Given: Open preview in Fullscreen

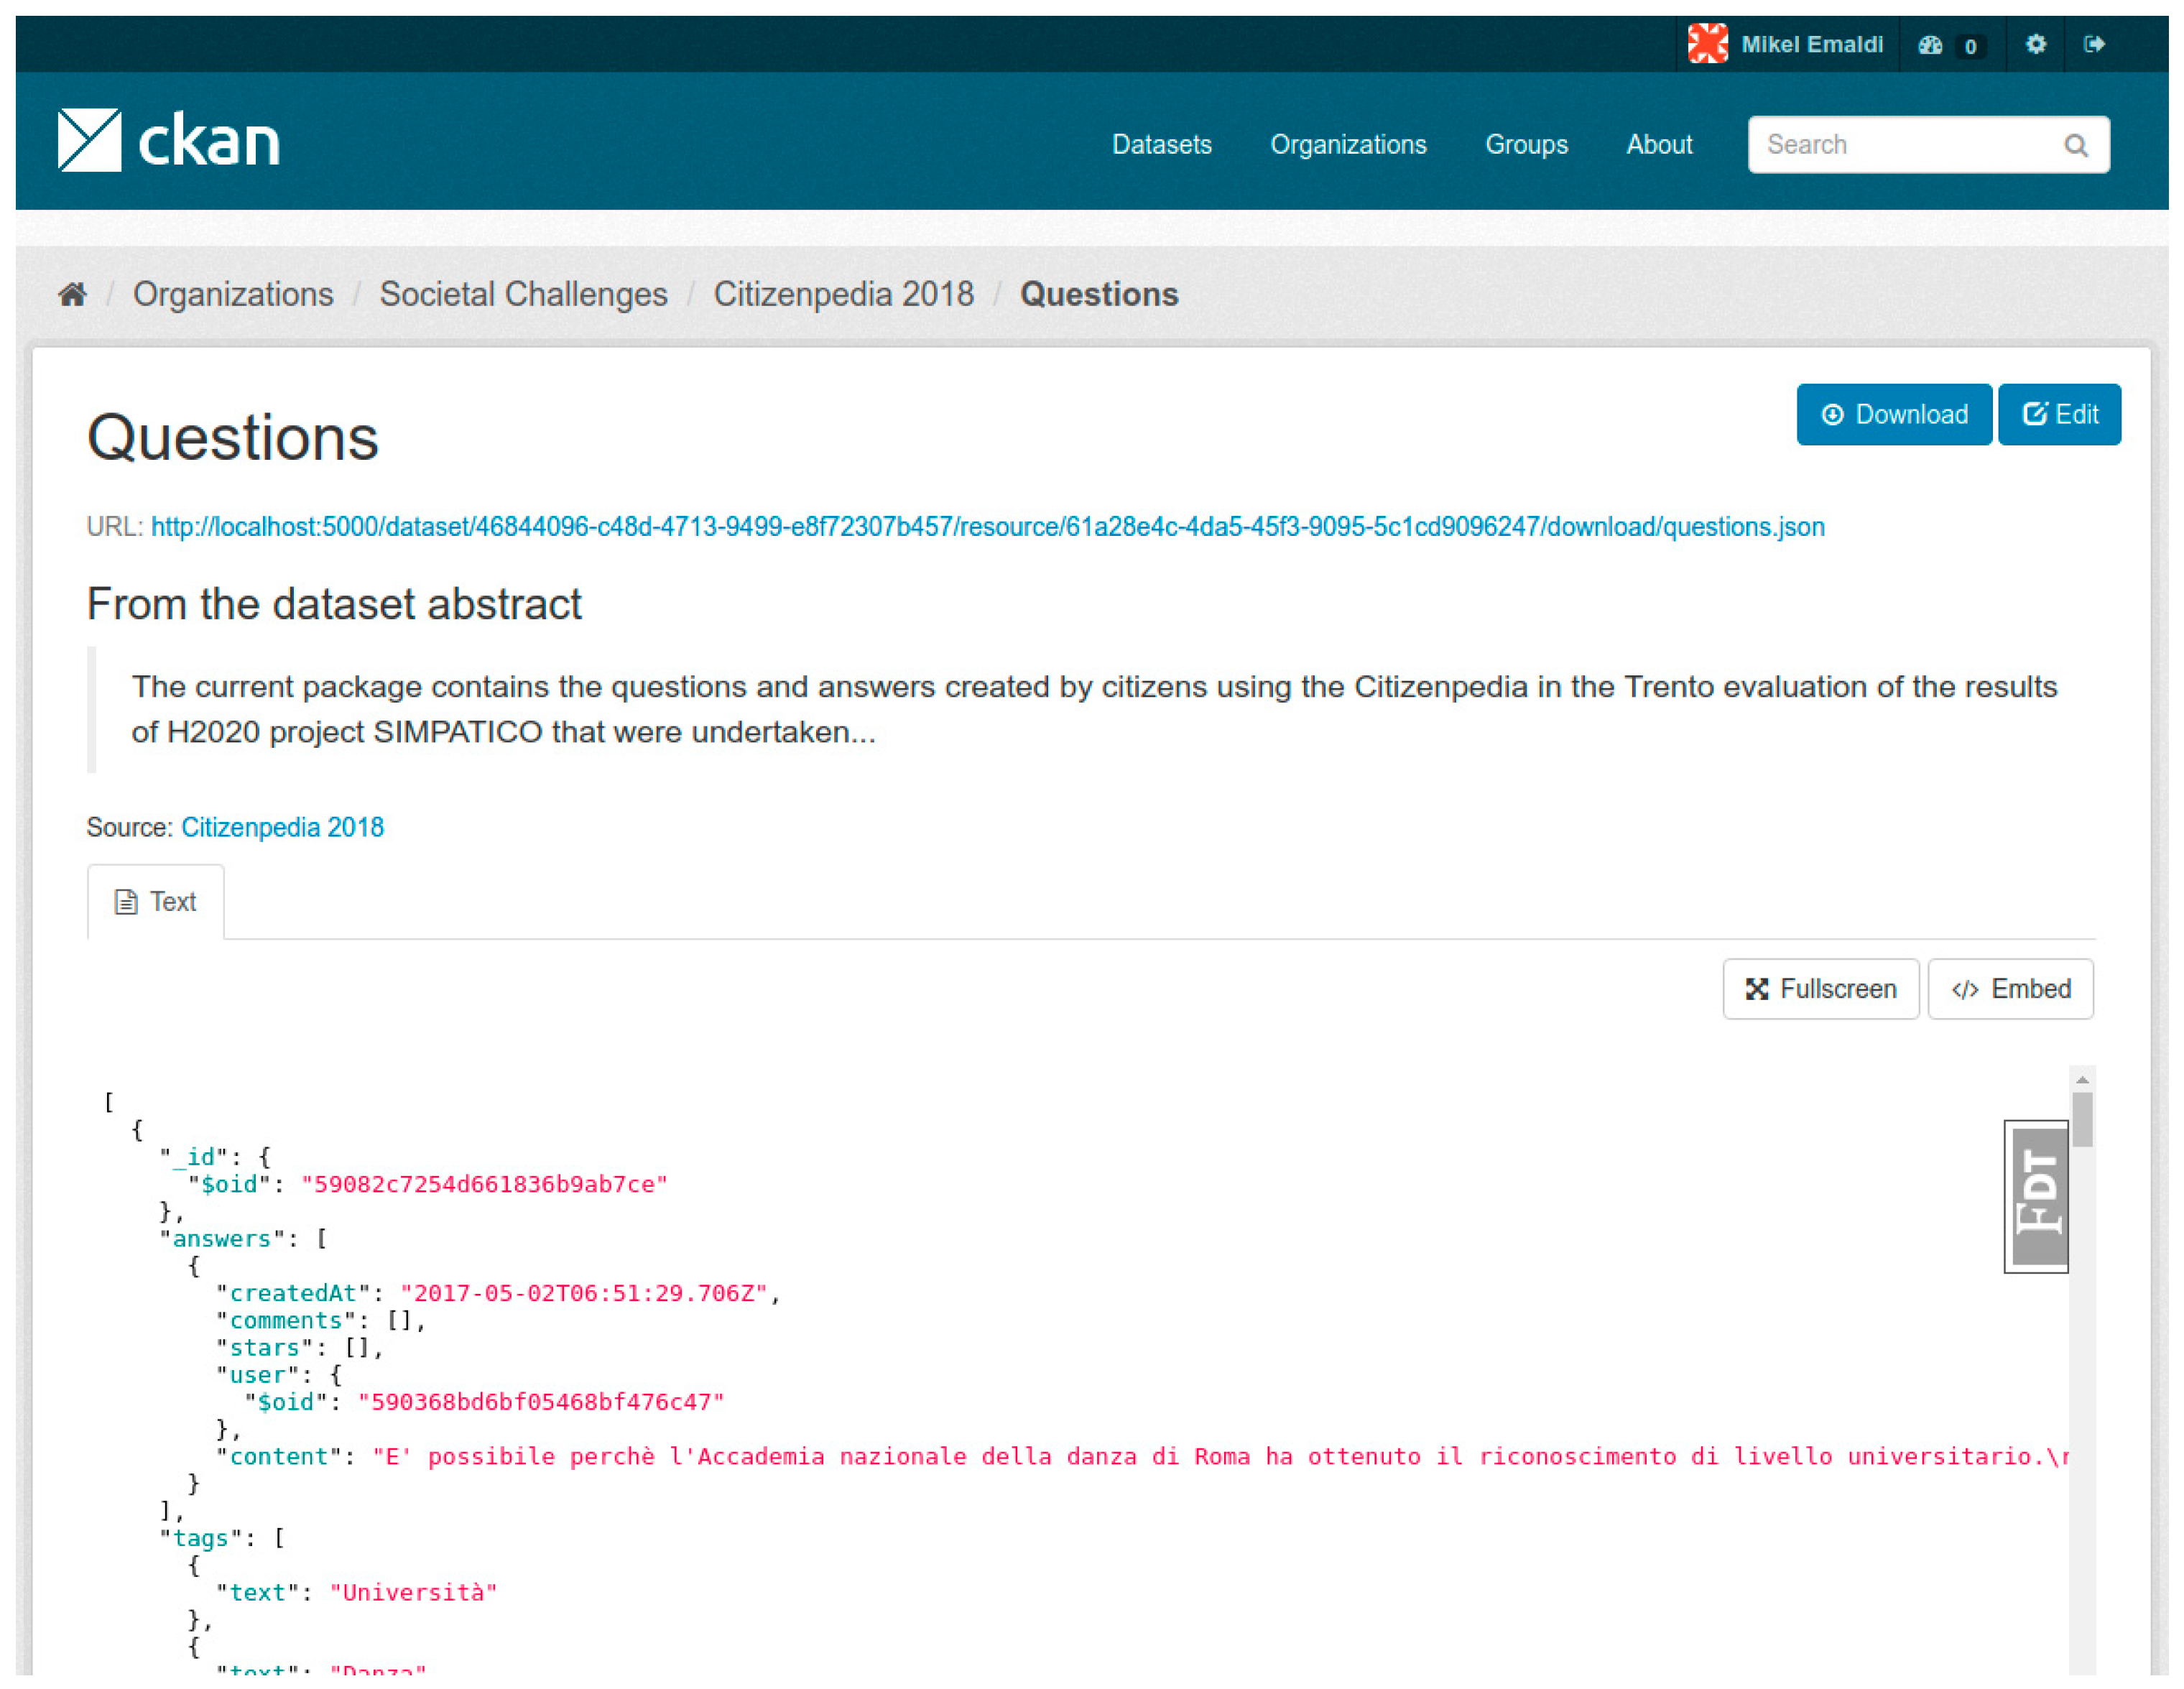Looking at the screenshot, I should pos(1820,989).
